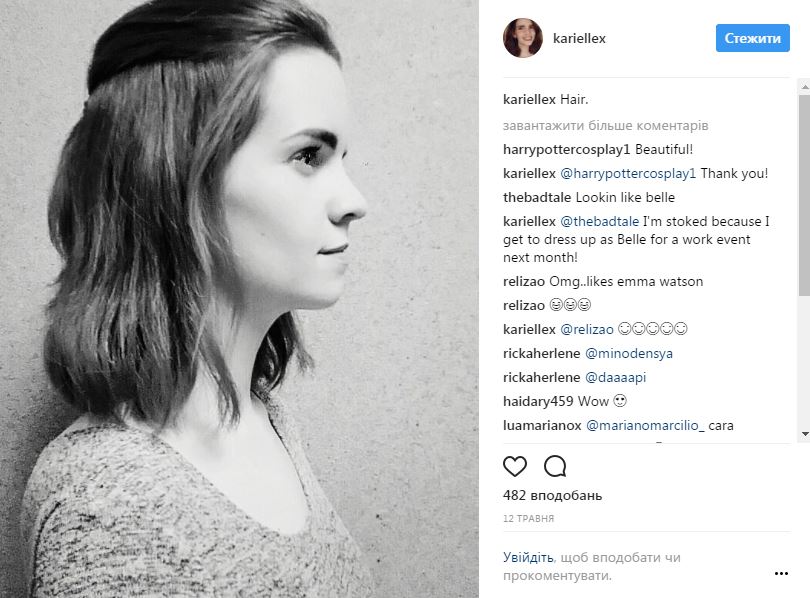Open haidary459's profile from Wow comment
The width and height of the screenshot is (810, 598).
tap(538, 401)
